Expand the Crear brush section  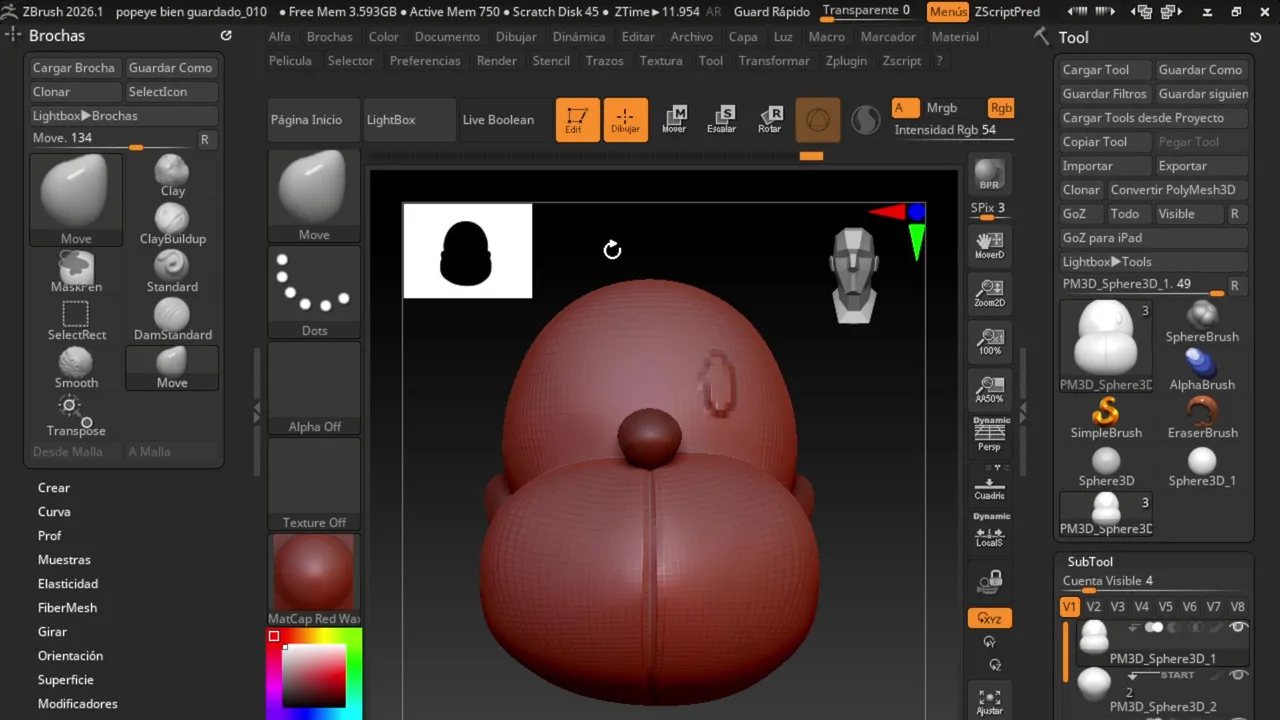[54, 488]
